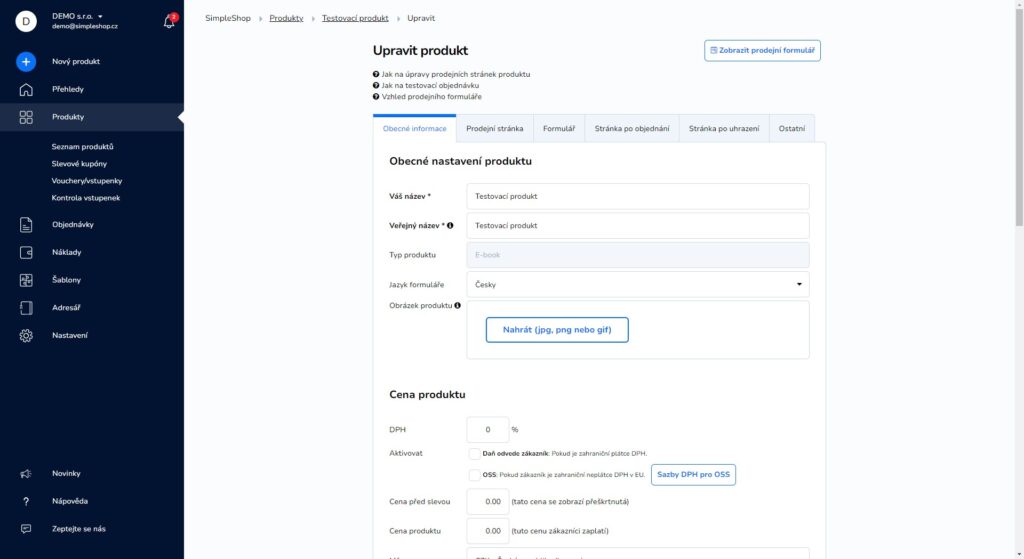
Task: Open Náklady via the wallet icon
Action: coord(25,252)
